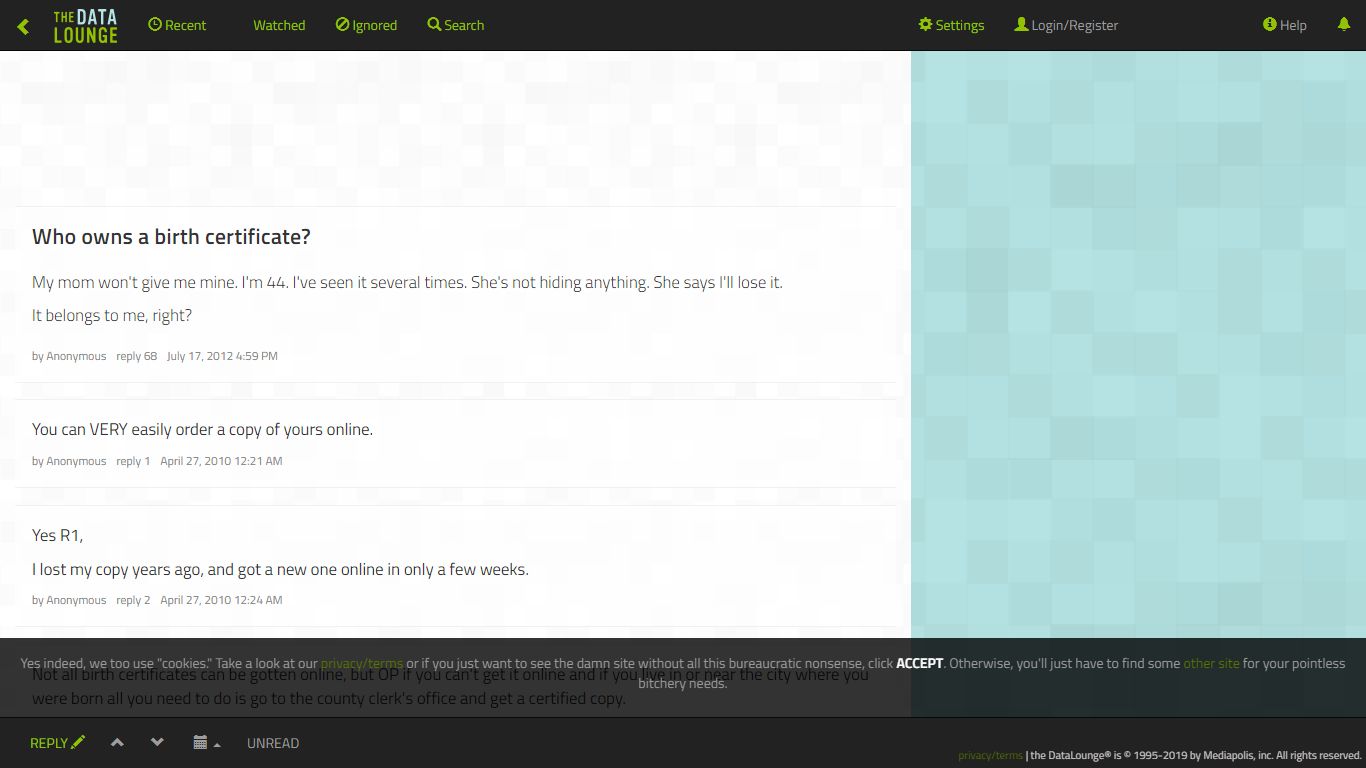This screenshot has width=1366, height=768.
Task: Open the Search menu item
Action: [x=456, y=25]
